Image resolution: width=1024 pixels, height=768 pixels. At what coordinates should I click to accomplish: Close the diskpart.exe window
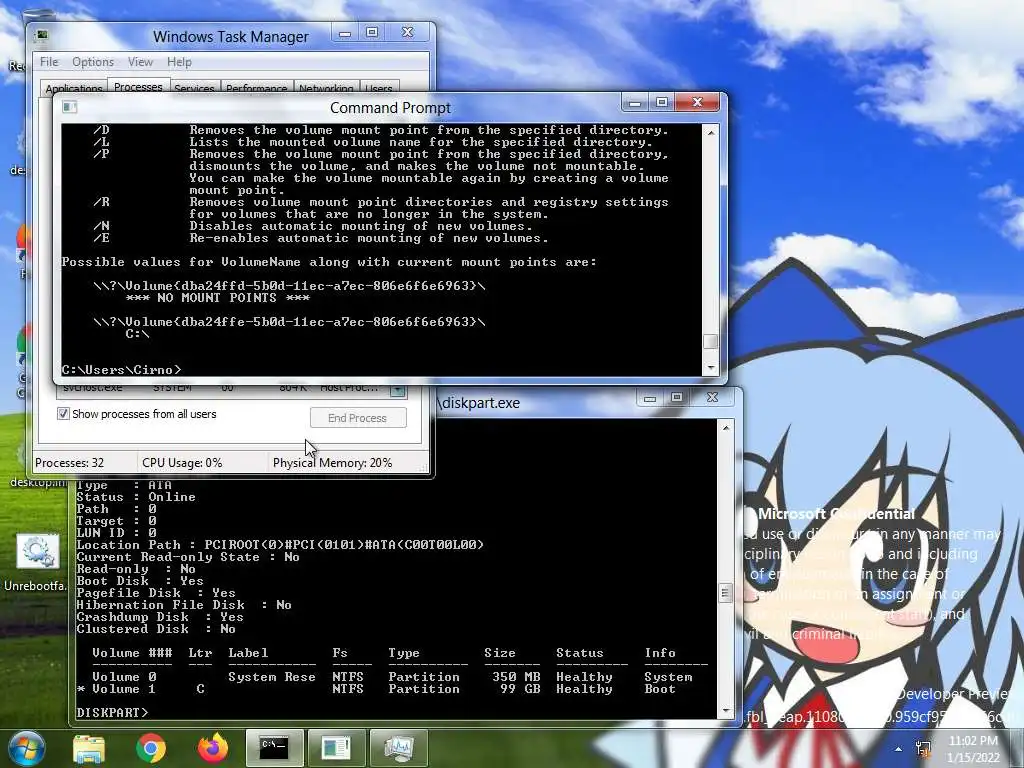point(712,398)
